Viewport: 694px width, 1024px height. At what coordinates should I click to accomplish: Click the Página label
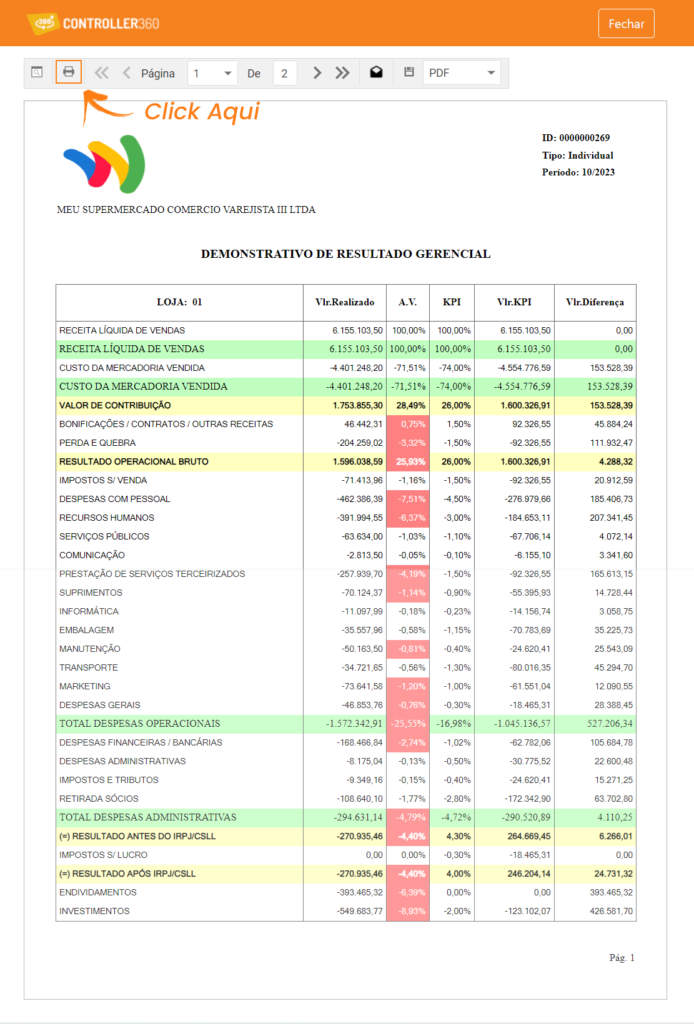coord(158,73)
